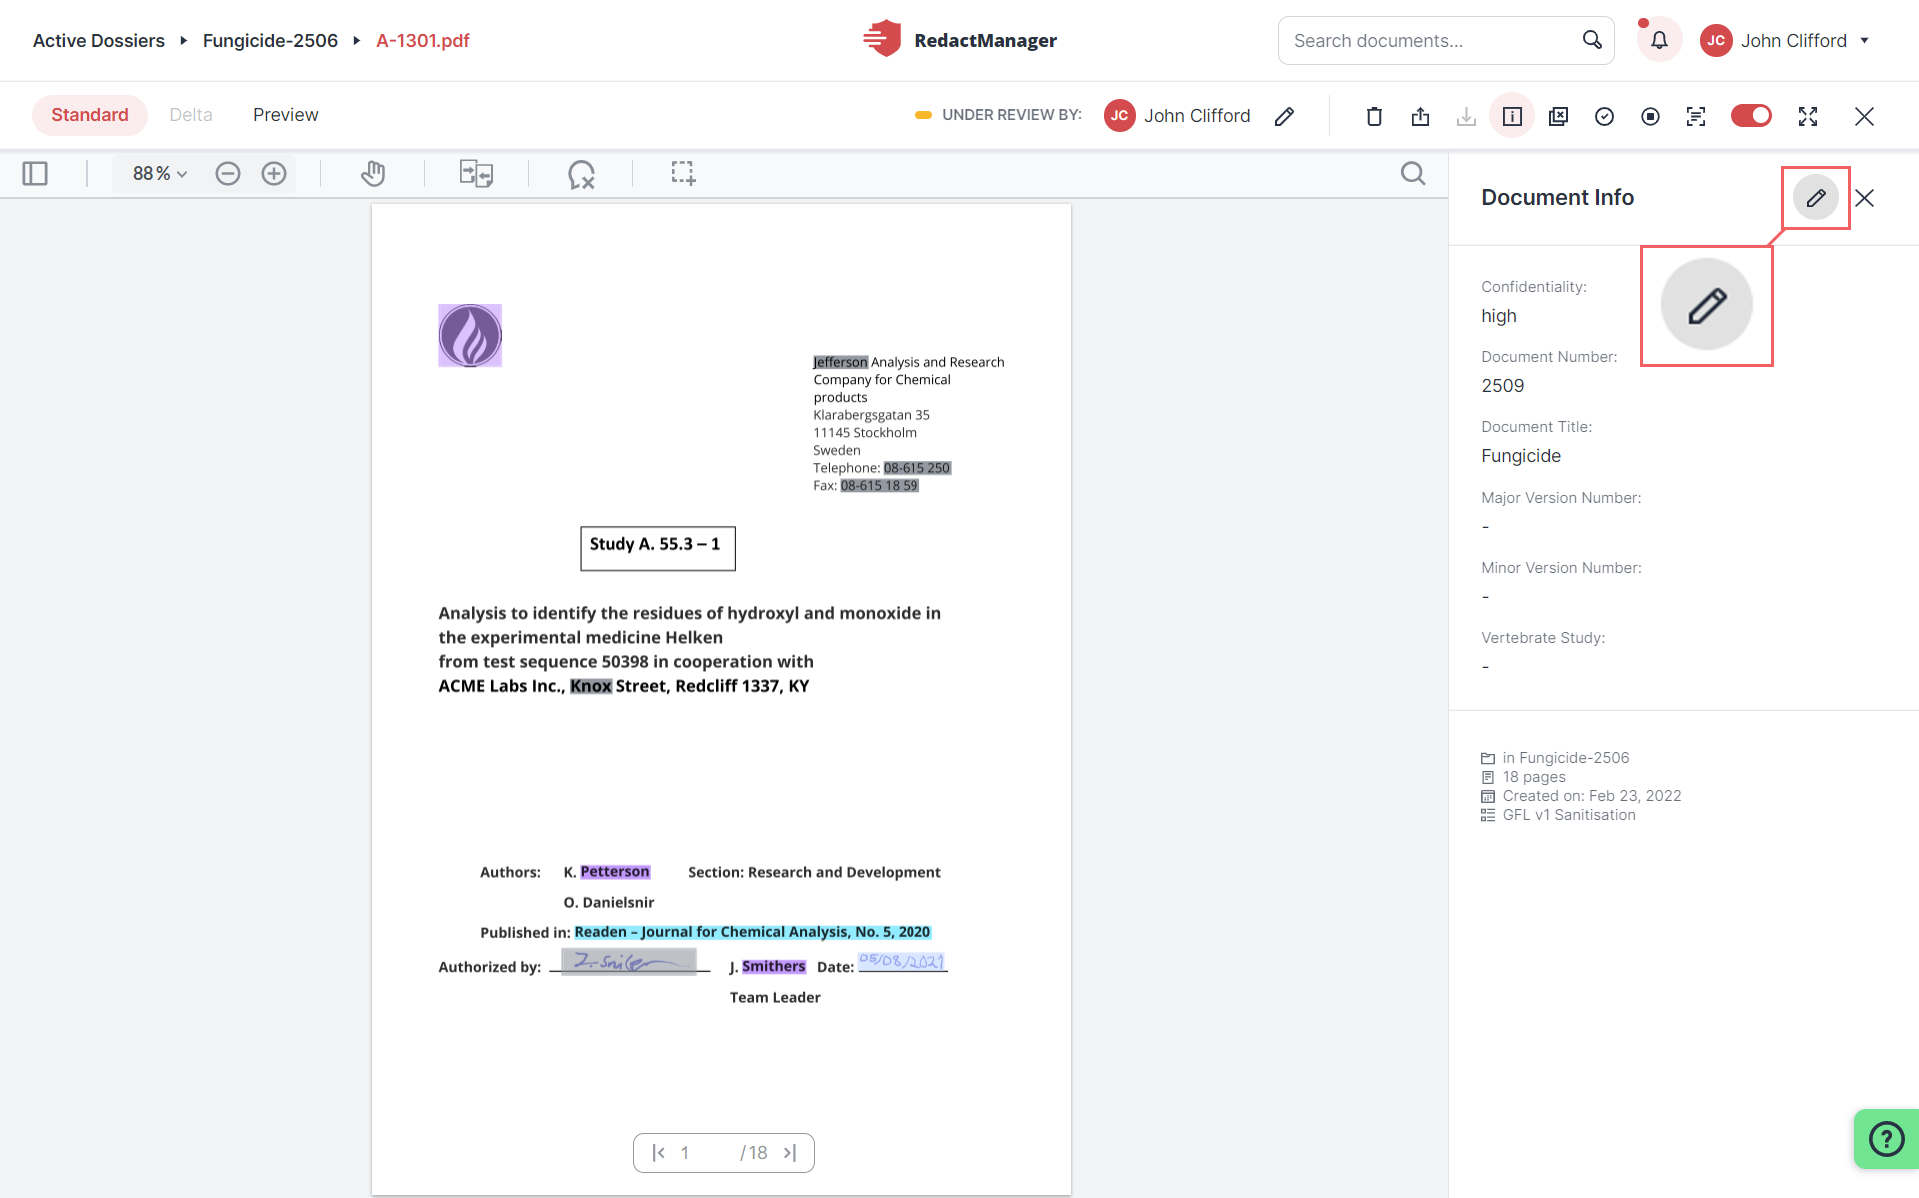Click the highlighted Readen journal reference
Viewport: 1919px width, 1198px height.
click(752, 932)
